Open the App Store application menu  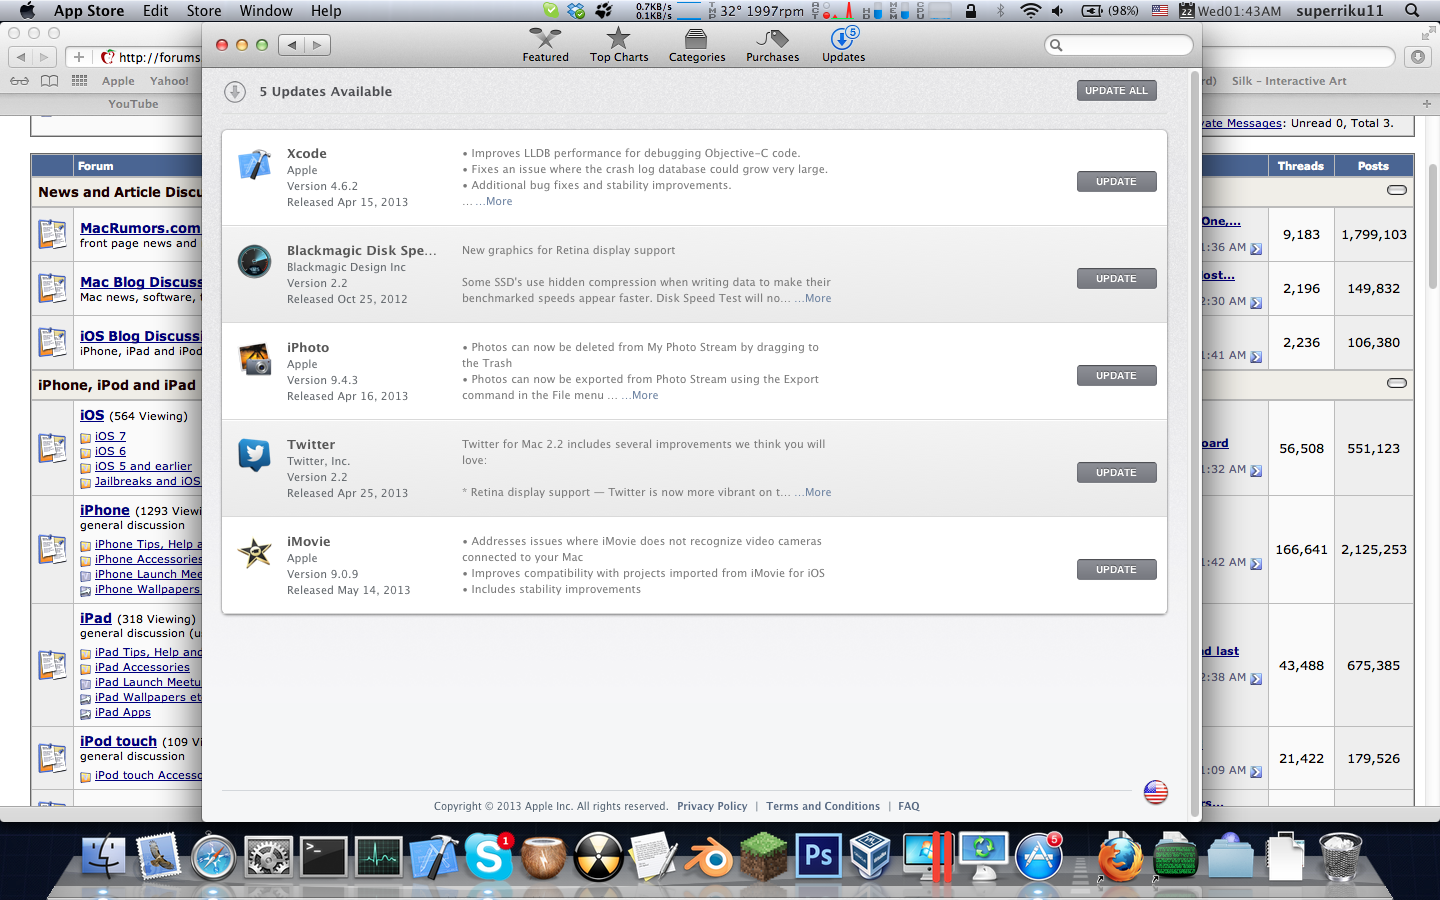coord(89,11)
